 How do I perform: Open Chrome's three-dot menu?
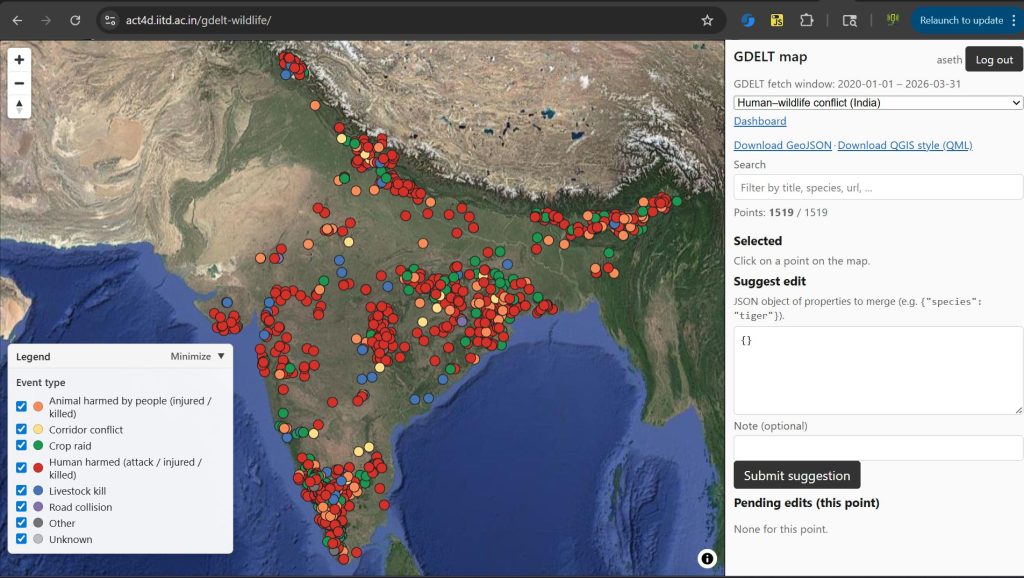point(1014,20)
